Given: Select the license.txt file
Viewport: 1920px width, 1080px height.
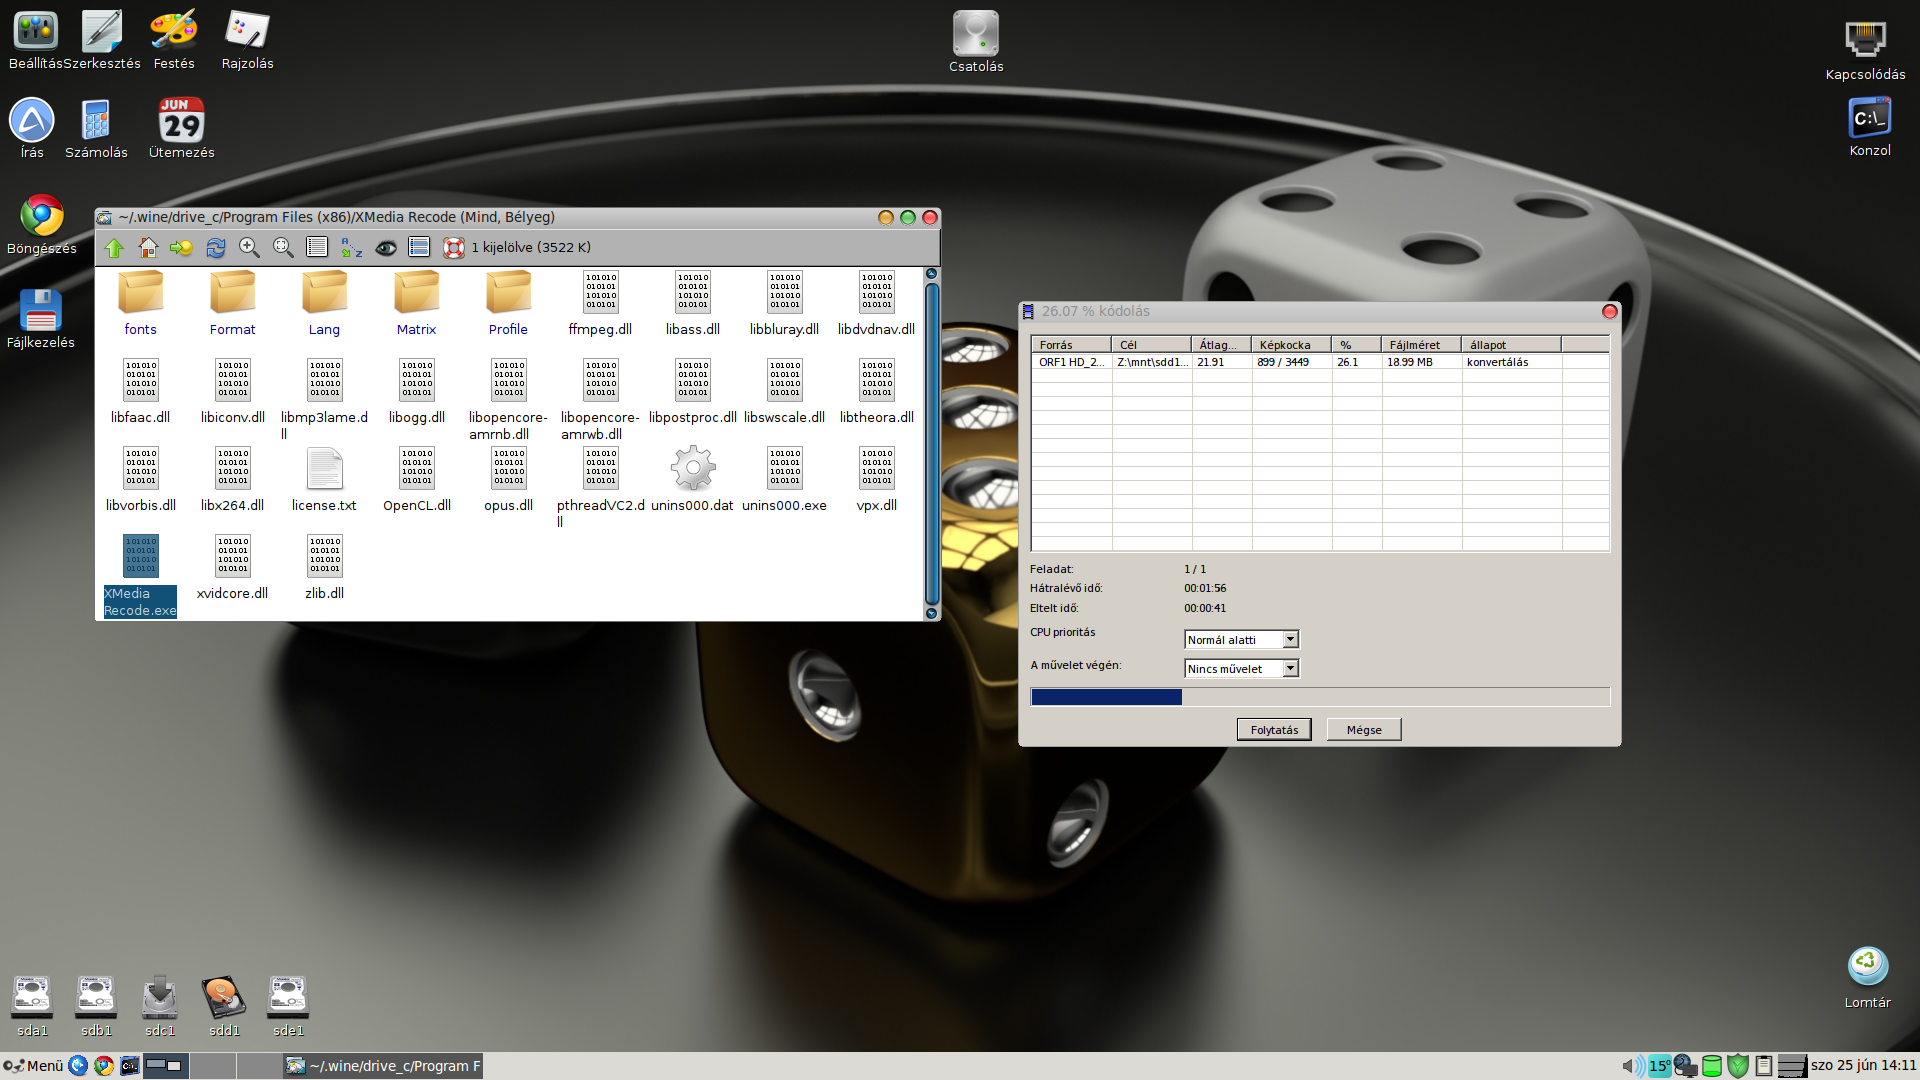Looking at the screenshot, I should (x=325, y=480).
